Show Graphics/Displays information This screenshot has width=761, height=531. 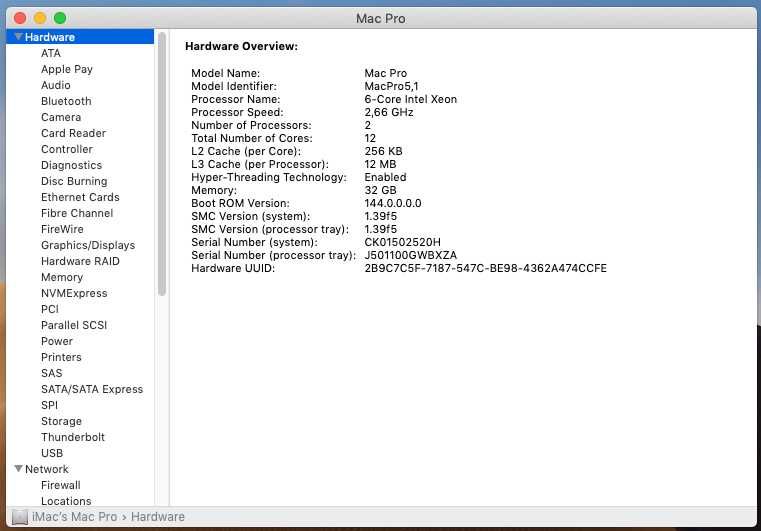point(88,246)
